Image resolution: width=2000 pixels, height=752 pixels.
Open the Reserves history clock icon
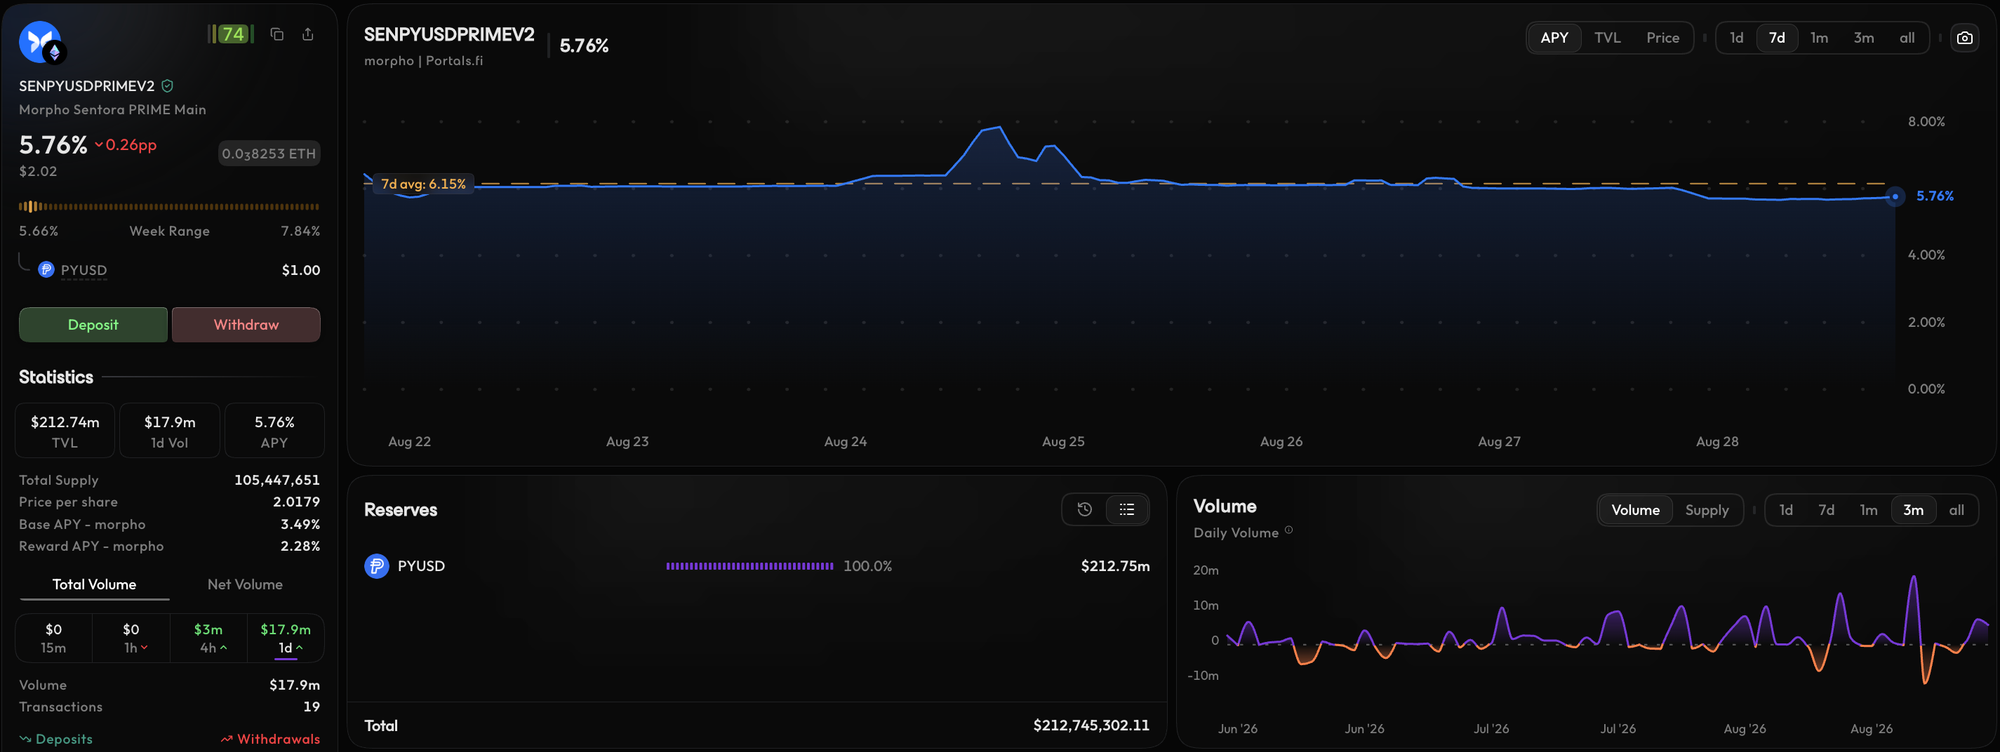pyautogui.click(x=1085, y=510)
